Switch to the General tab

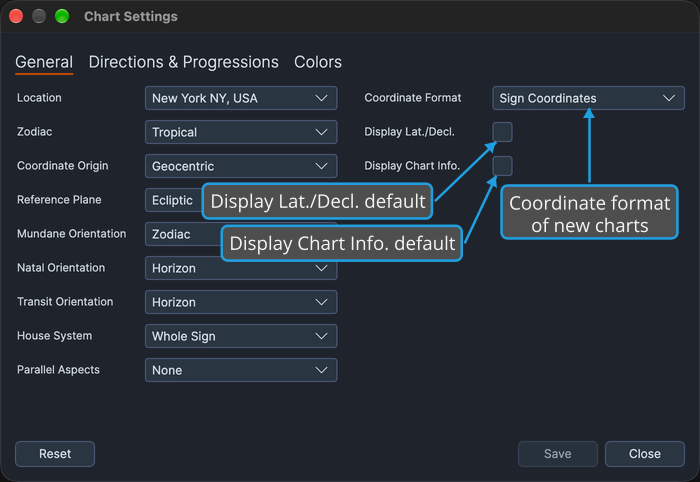pos(44,62)
